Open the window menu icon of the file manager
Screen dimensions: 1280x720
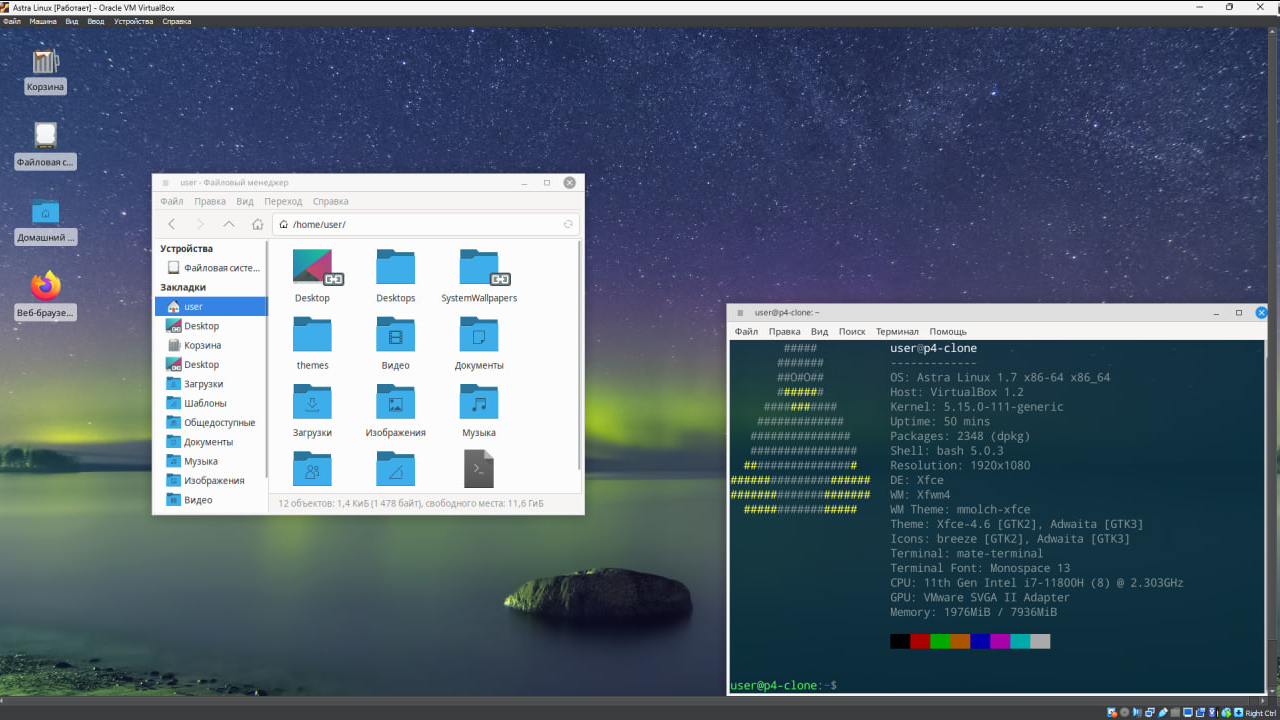(x=165, y=183)
